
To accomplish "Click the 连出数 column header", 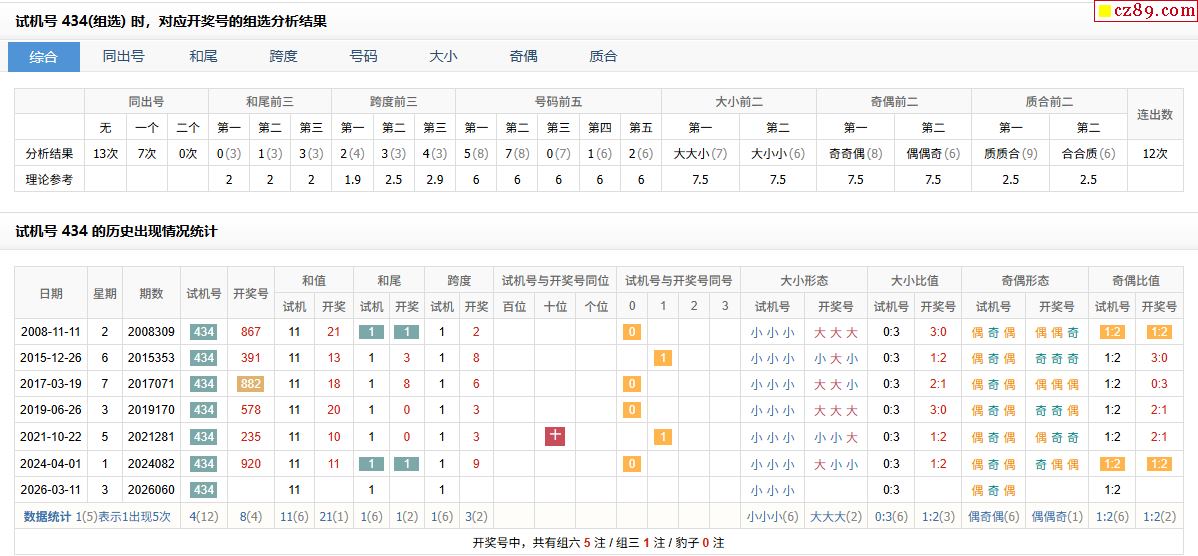I will point(1154,115).
